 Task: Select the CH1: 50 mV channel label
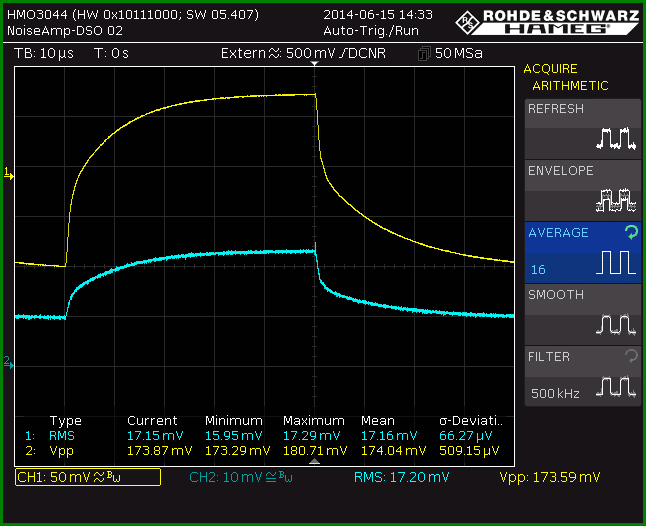coord(88,477)
